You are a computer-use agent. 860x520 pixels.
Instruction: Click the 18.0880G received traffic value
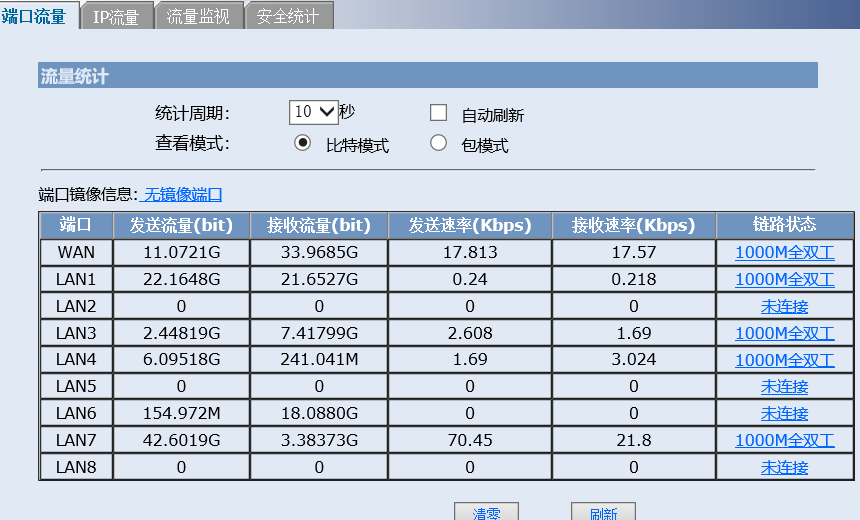click(x=319, y=414)
